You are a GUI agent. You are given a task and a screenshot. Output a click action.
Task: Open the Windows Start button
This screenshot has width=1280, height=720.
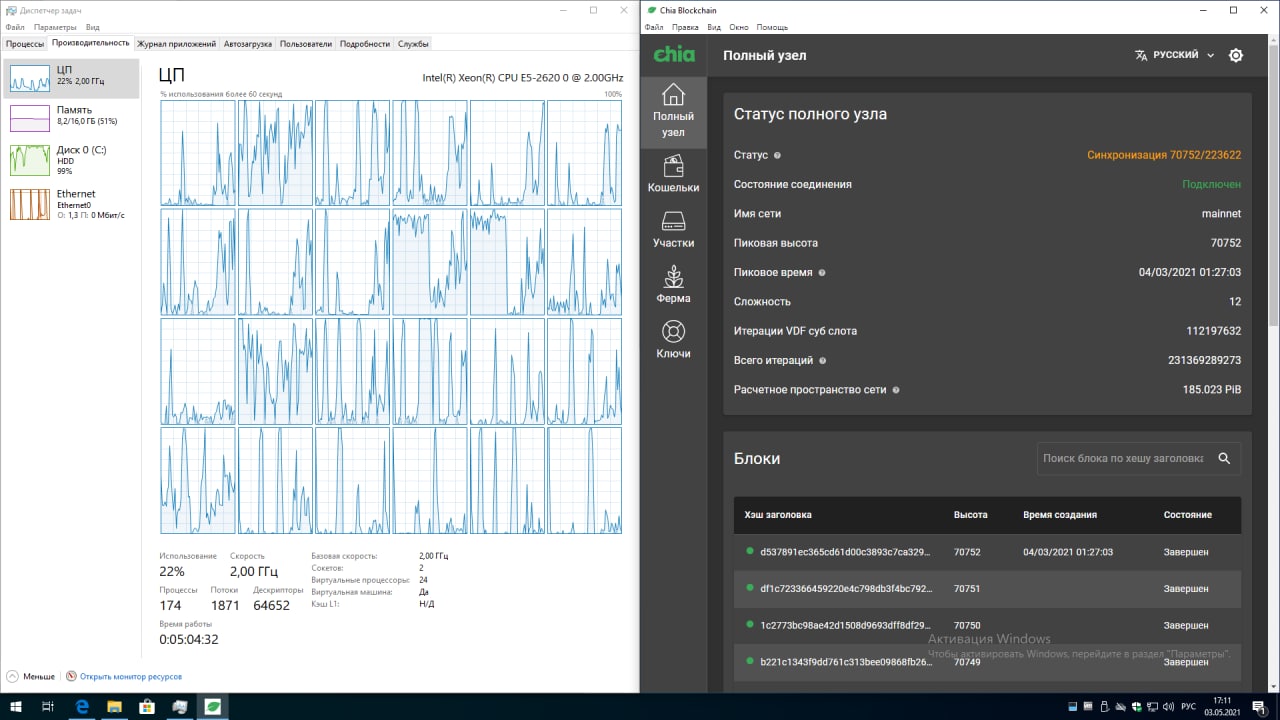(x=17, y=706)
